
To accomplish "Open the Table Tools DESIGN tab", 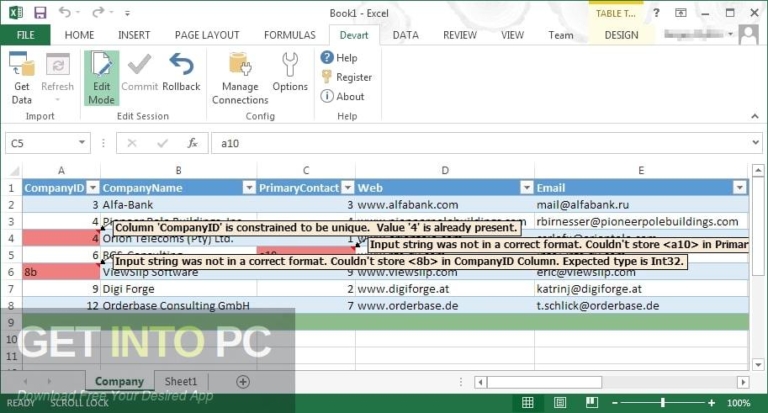I will click(x=621, y=35).
